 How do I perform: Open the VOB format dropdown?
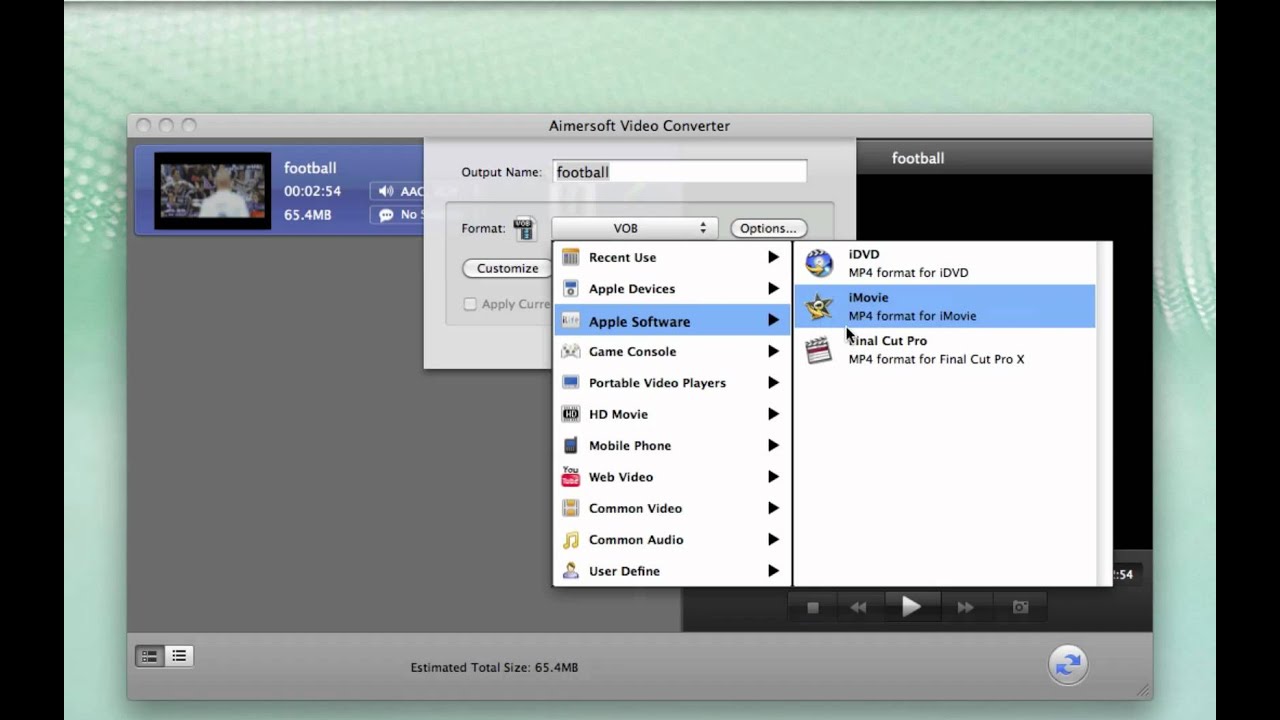click(634, 228)
